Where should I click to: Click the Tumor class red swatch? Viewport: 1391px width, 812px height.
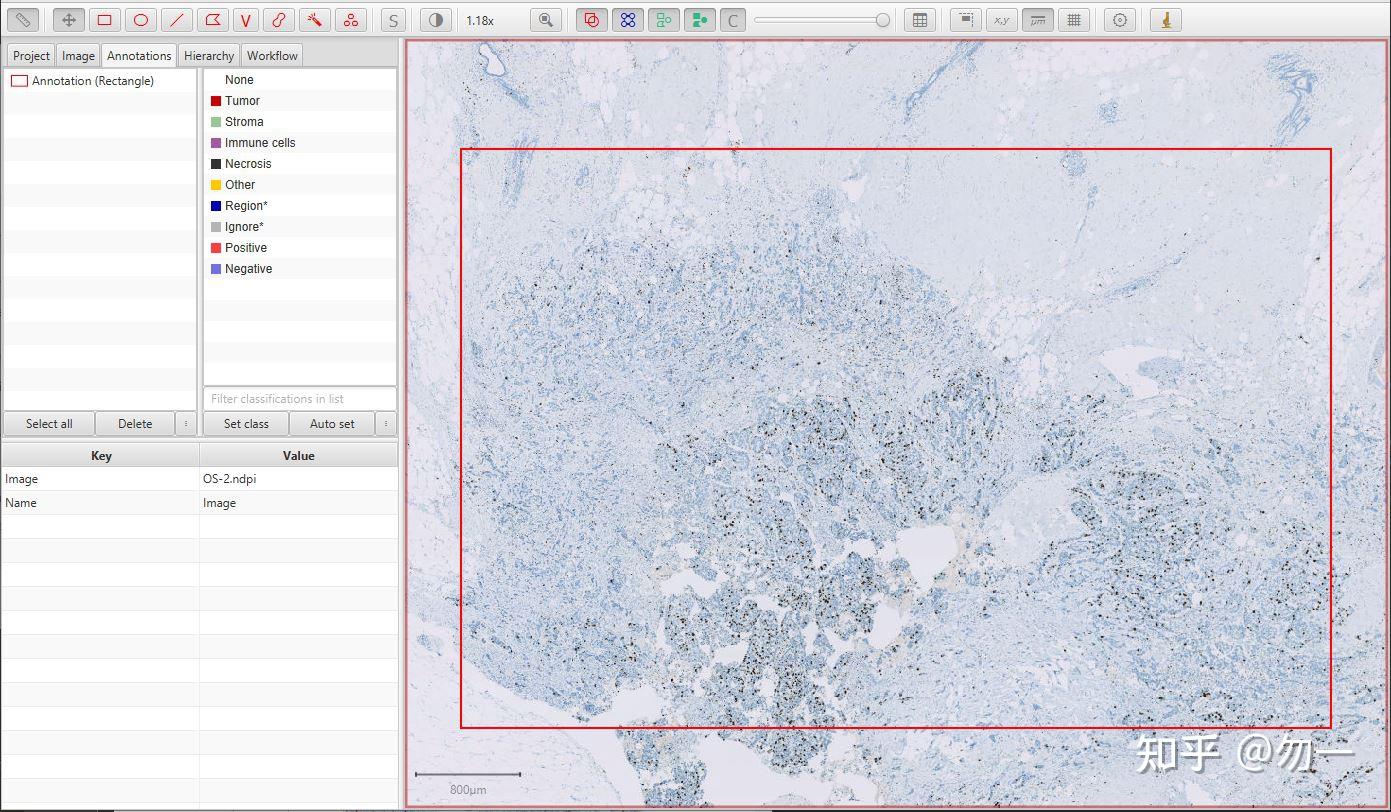pos(216,101)
